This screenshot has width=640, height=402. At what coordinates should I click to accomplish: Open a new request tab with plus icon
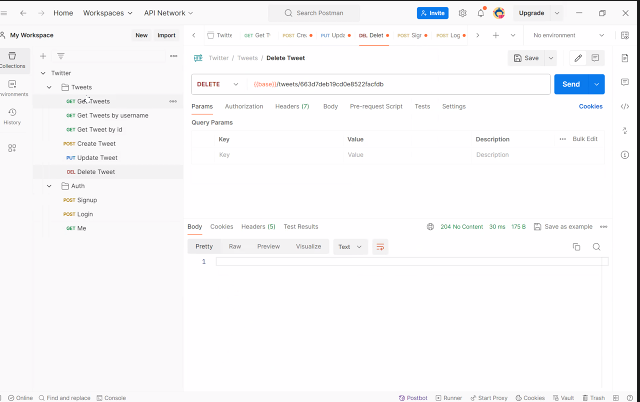[496, 36]
